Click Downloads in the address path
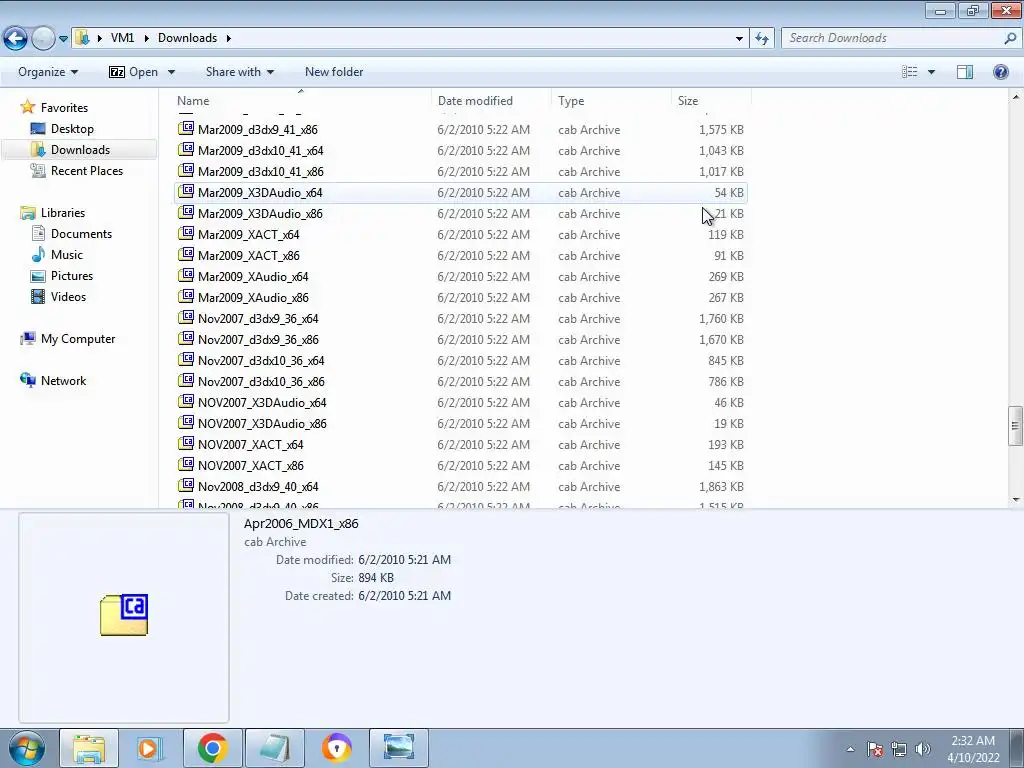This screenshot has width=1024, height=768. pos(187,38)
